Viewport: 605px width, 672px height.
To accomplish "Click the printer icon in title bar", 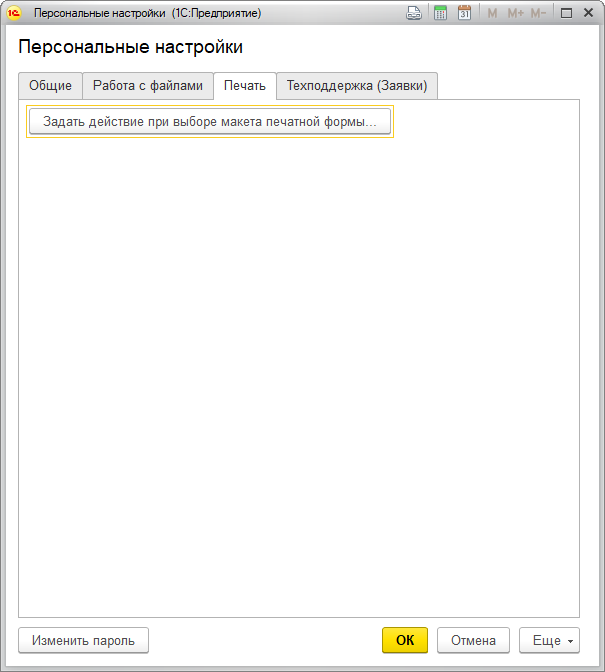I will (414, 13).
